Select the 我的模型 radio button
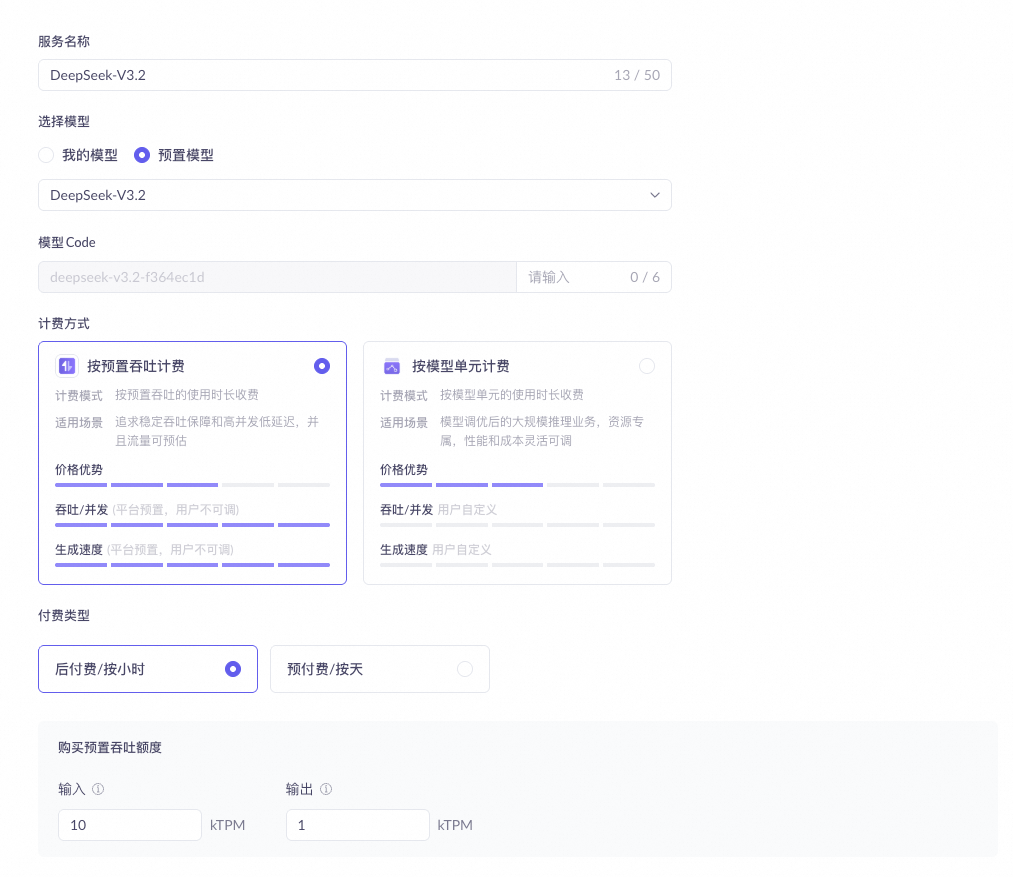Viewport: 1013px width, 877px height. coord(46,155)
